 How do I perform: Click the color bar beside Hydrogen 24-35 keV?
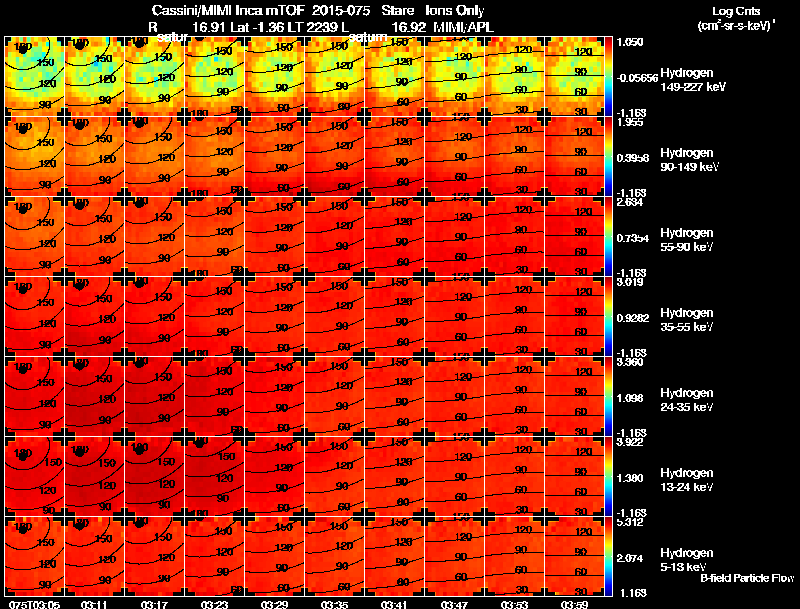pyautogui.click(x=608, y=396)
